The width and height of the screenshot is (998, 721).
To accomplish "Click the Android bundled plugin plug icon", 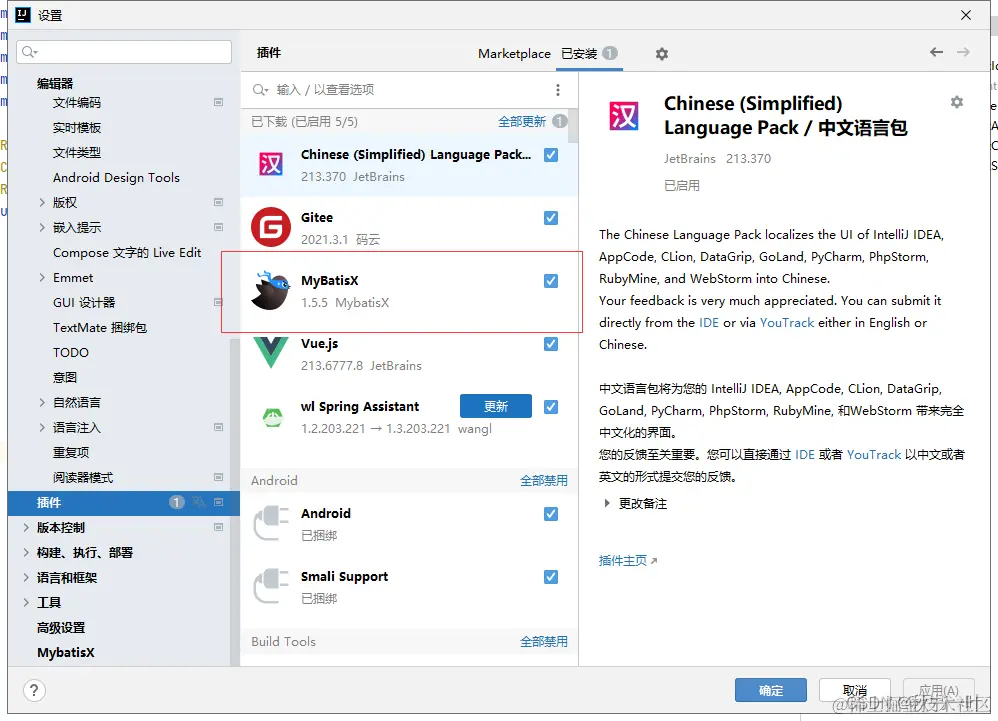I will coord(271,523).
